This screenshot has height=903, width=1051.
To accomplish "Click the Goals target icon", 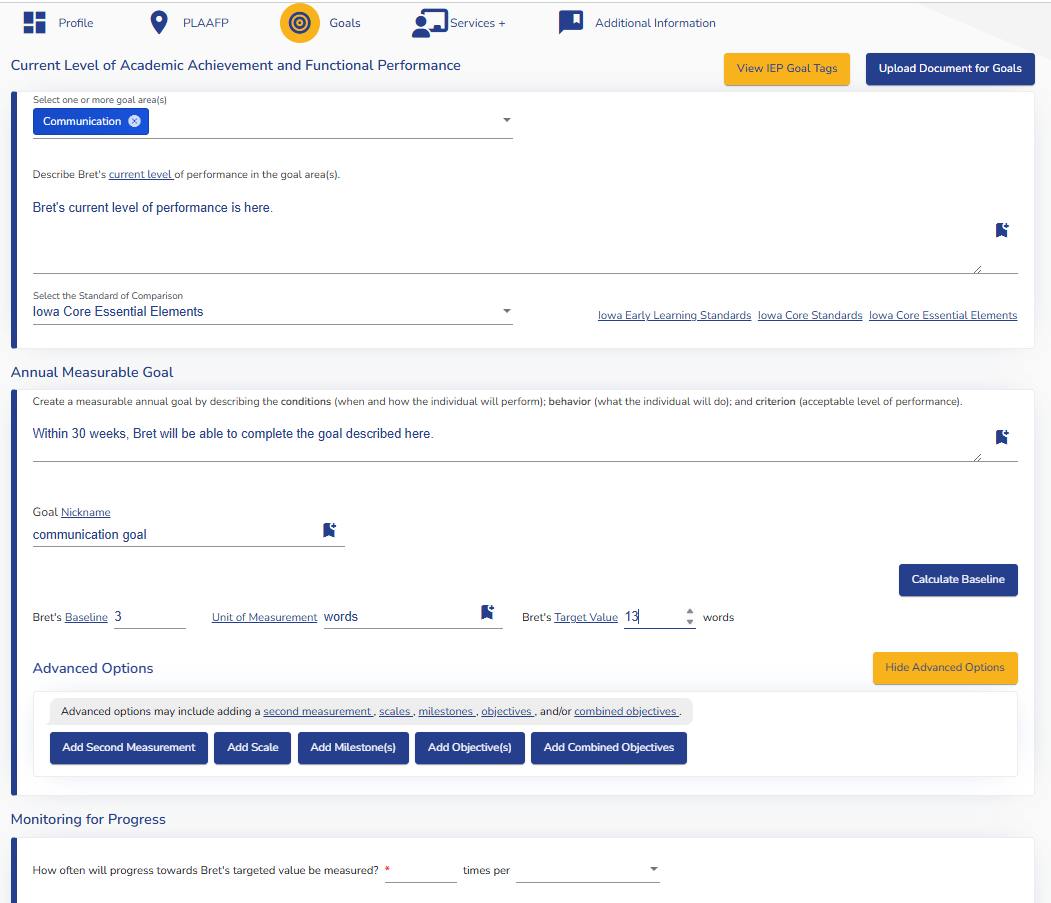I will pos(299,23).
